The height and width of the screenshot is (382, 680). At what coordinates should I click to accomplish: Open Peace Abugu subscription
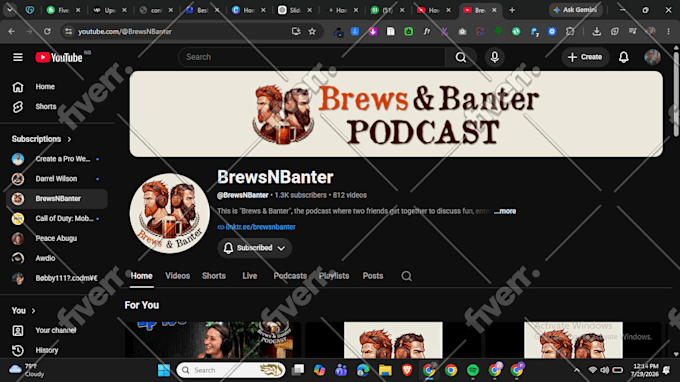[56, 238]
